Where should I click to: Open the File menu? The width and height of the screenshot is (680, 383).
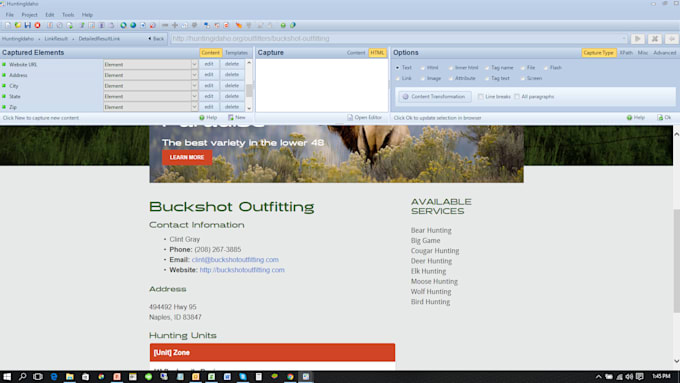[10, 15]
